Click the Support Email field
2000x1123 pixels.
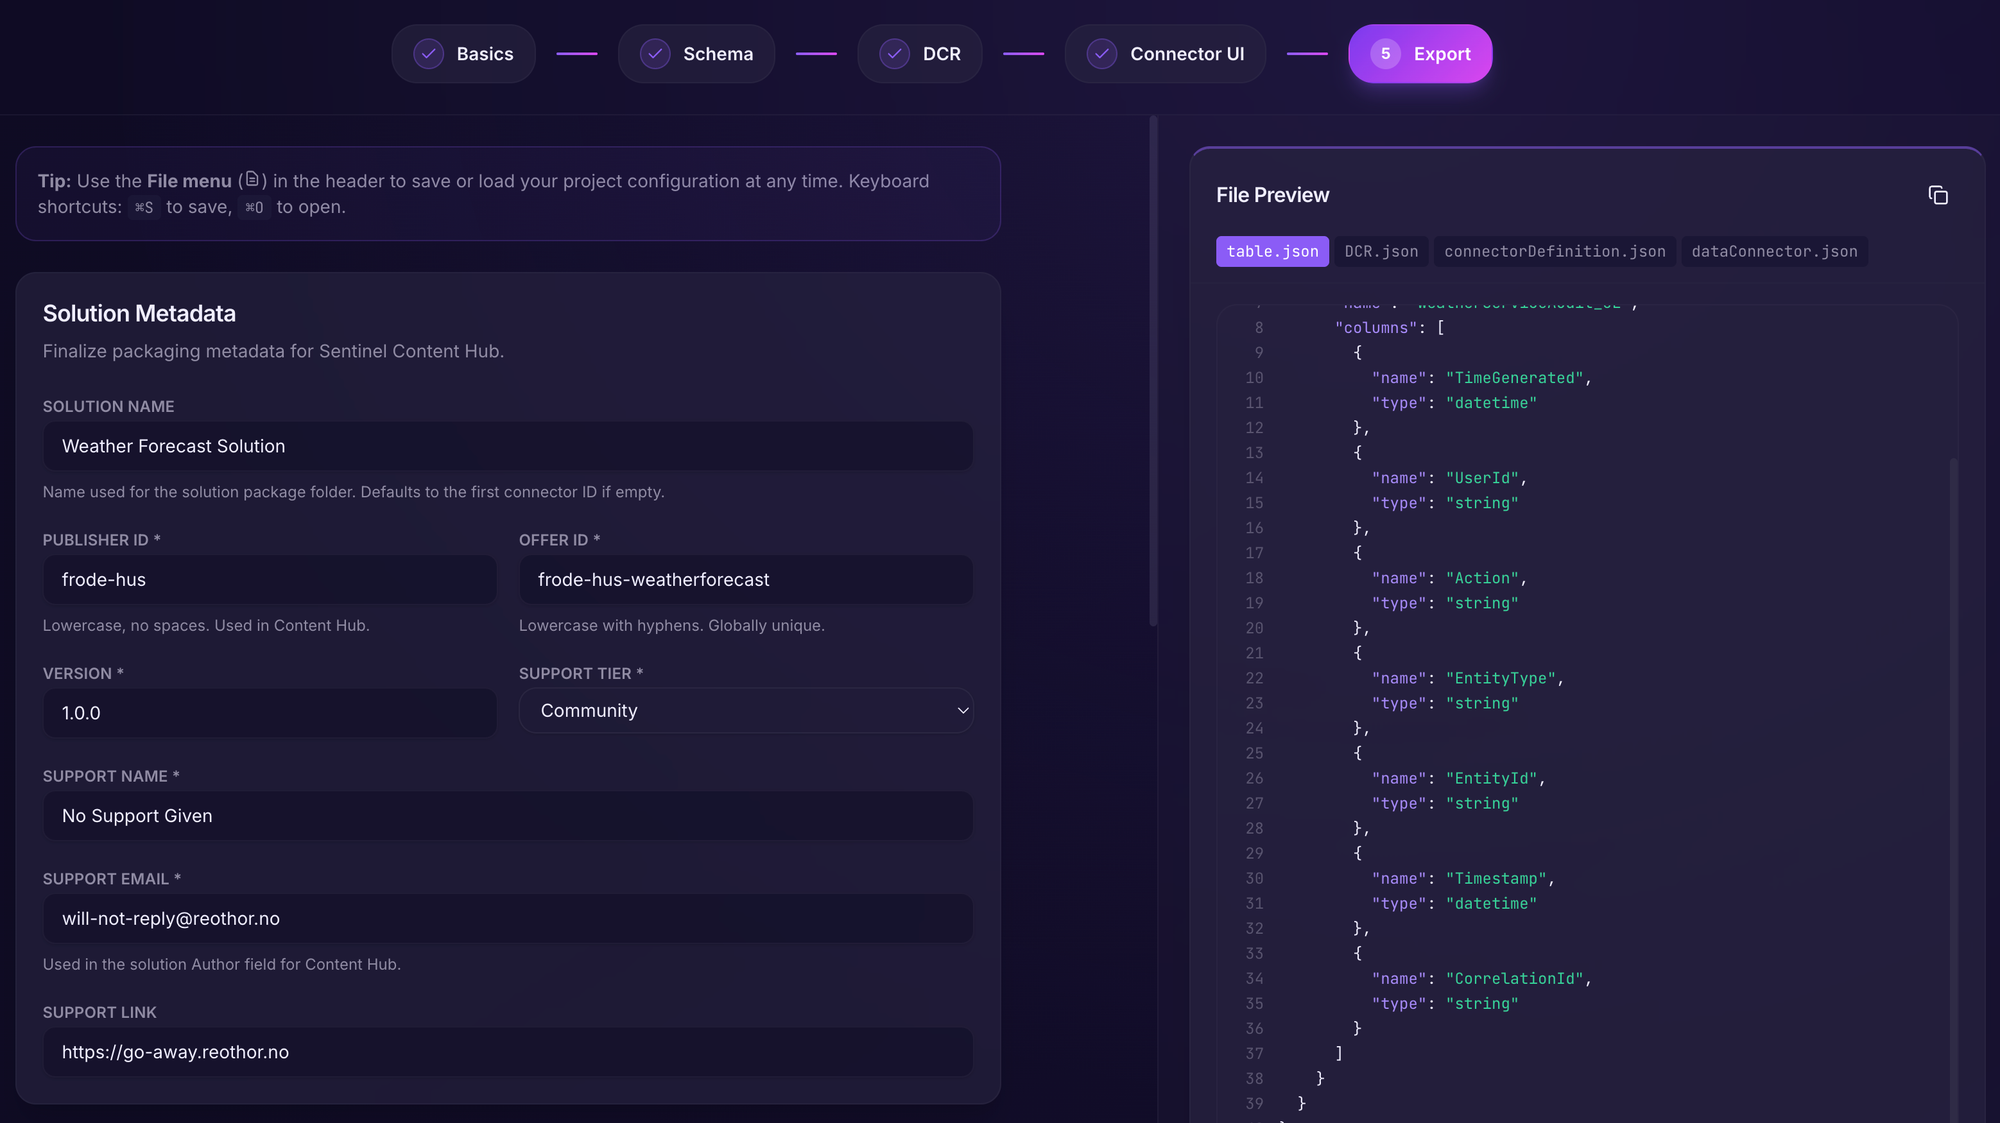point(507,919)
